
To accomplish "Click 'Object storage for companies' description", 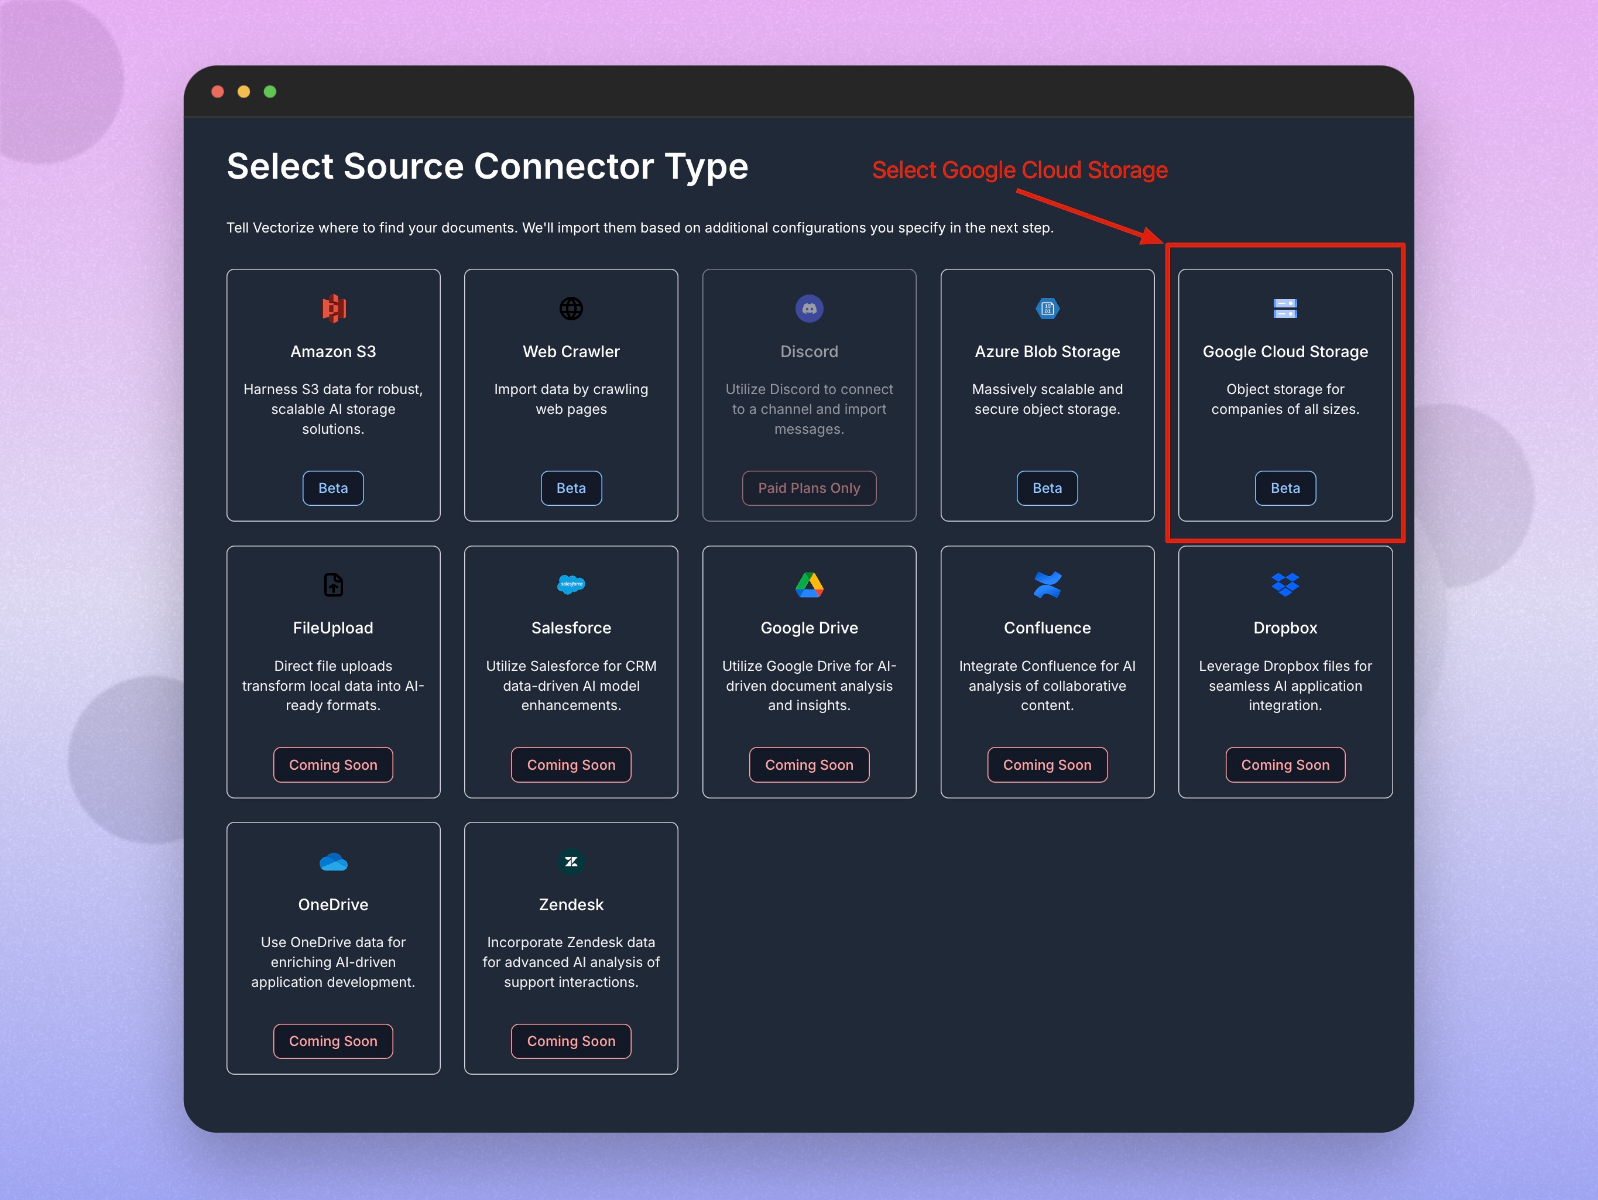I will 1285,399.
